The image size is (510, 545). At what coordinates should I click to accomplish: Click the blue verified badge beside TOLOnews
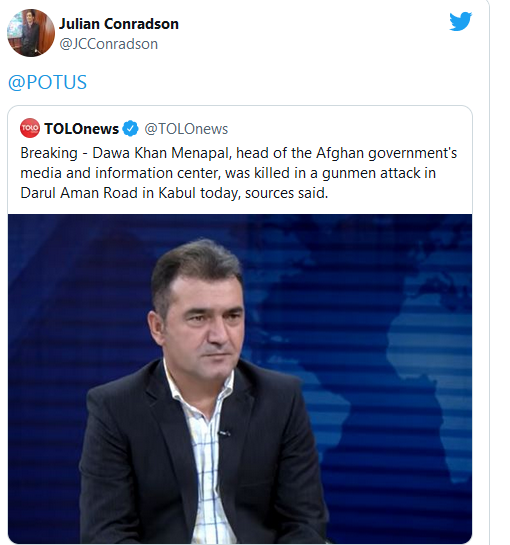point(130,129)
